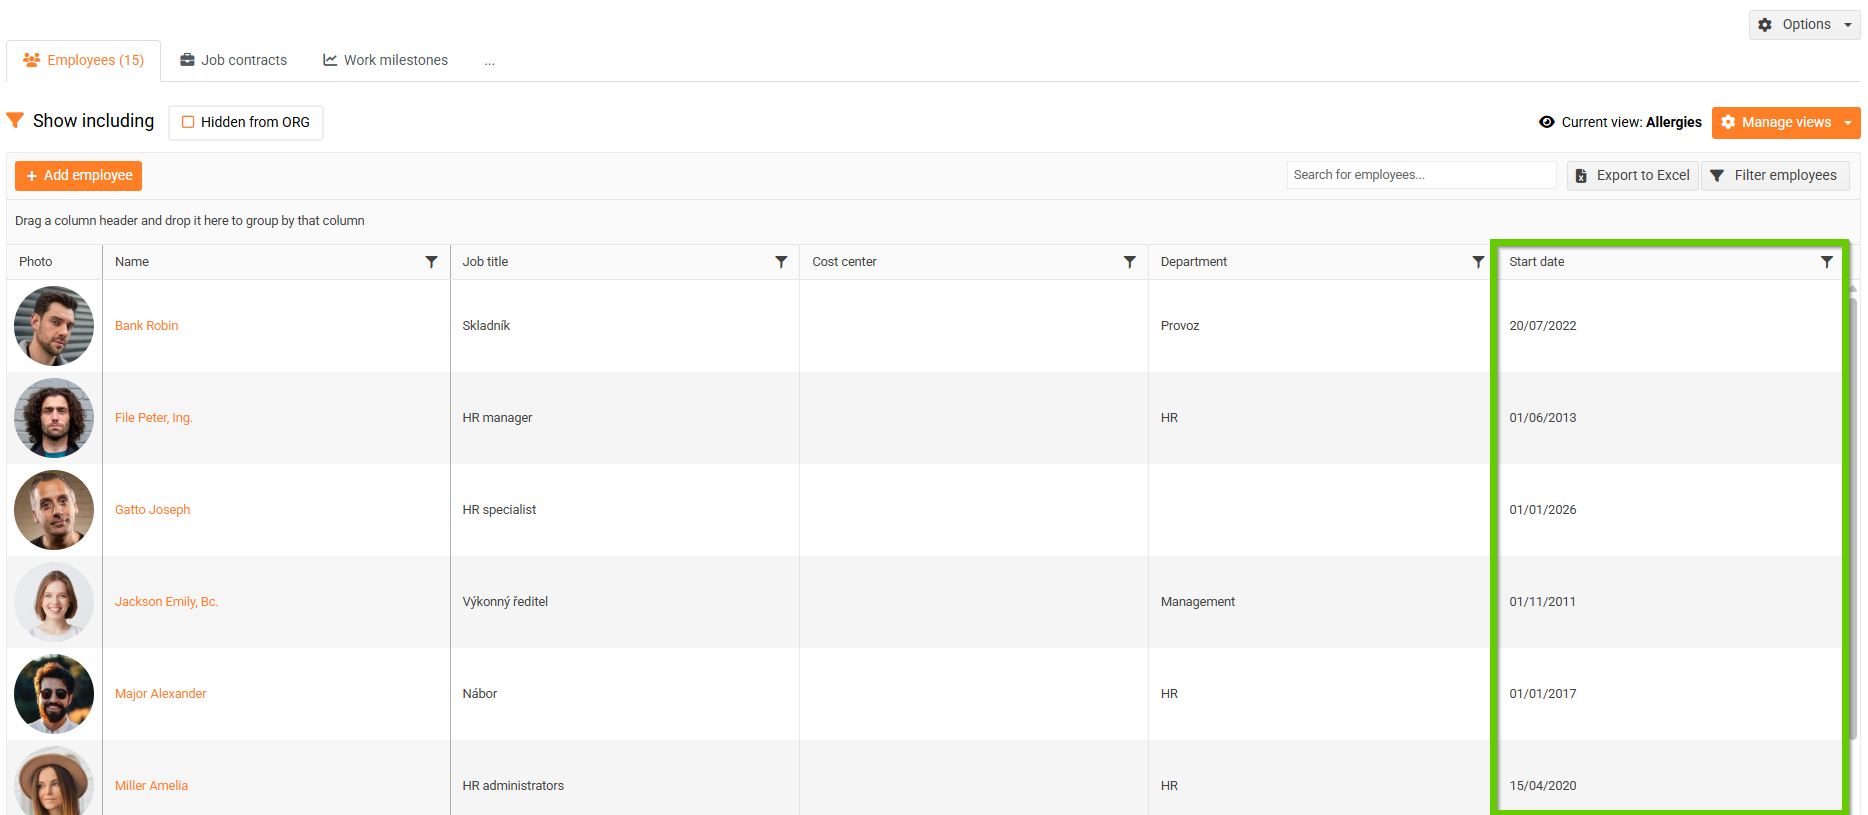Sort by Start date column header

click(1537, 262)
